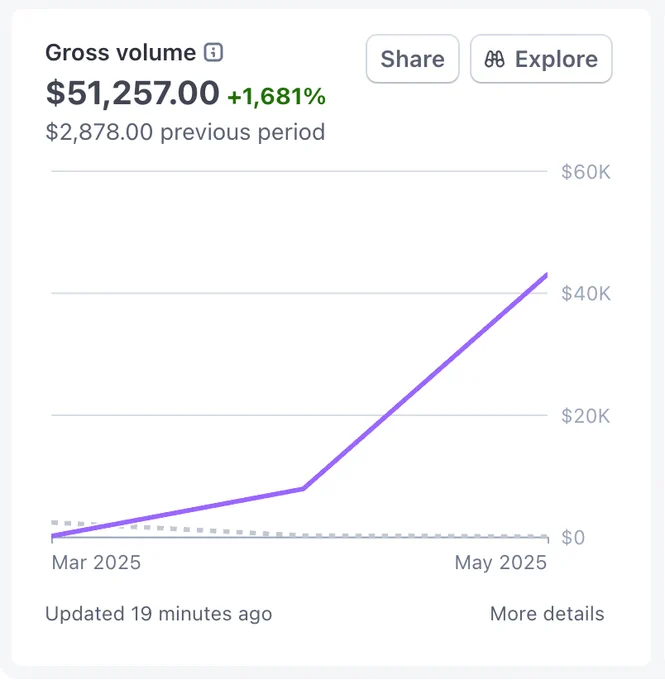Open the More details link
665x680 pixels.
(x=547, y=614)
